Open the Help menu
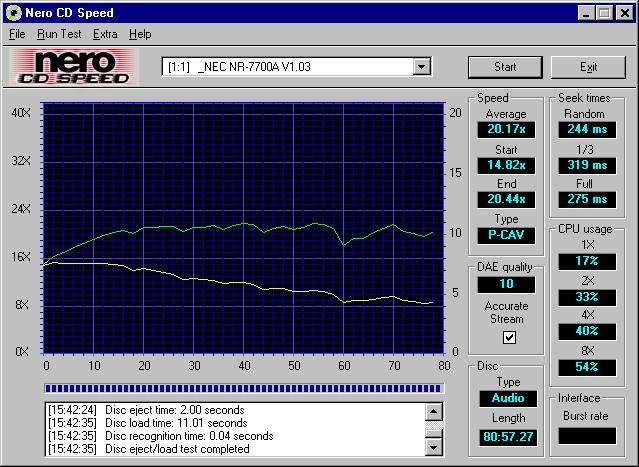This screenshot has width=639, height=467. [x=140, y=34]
